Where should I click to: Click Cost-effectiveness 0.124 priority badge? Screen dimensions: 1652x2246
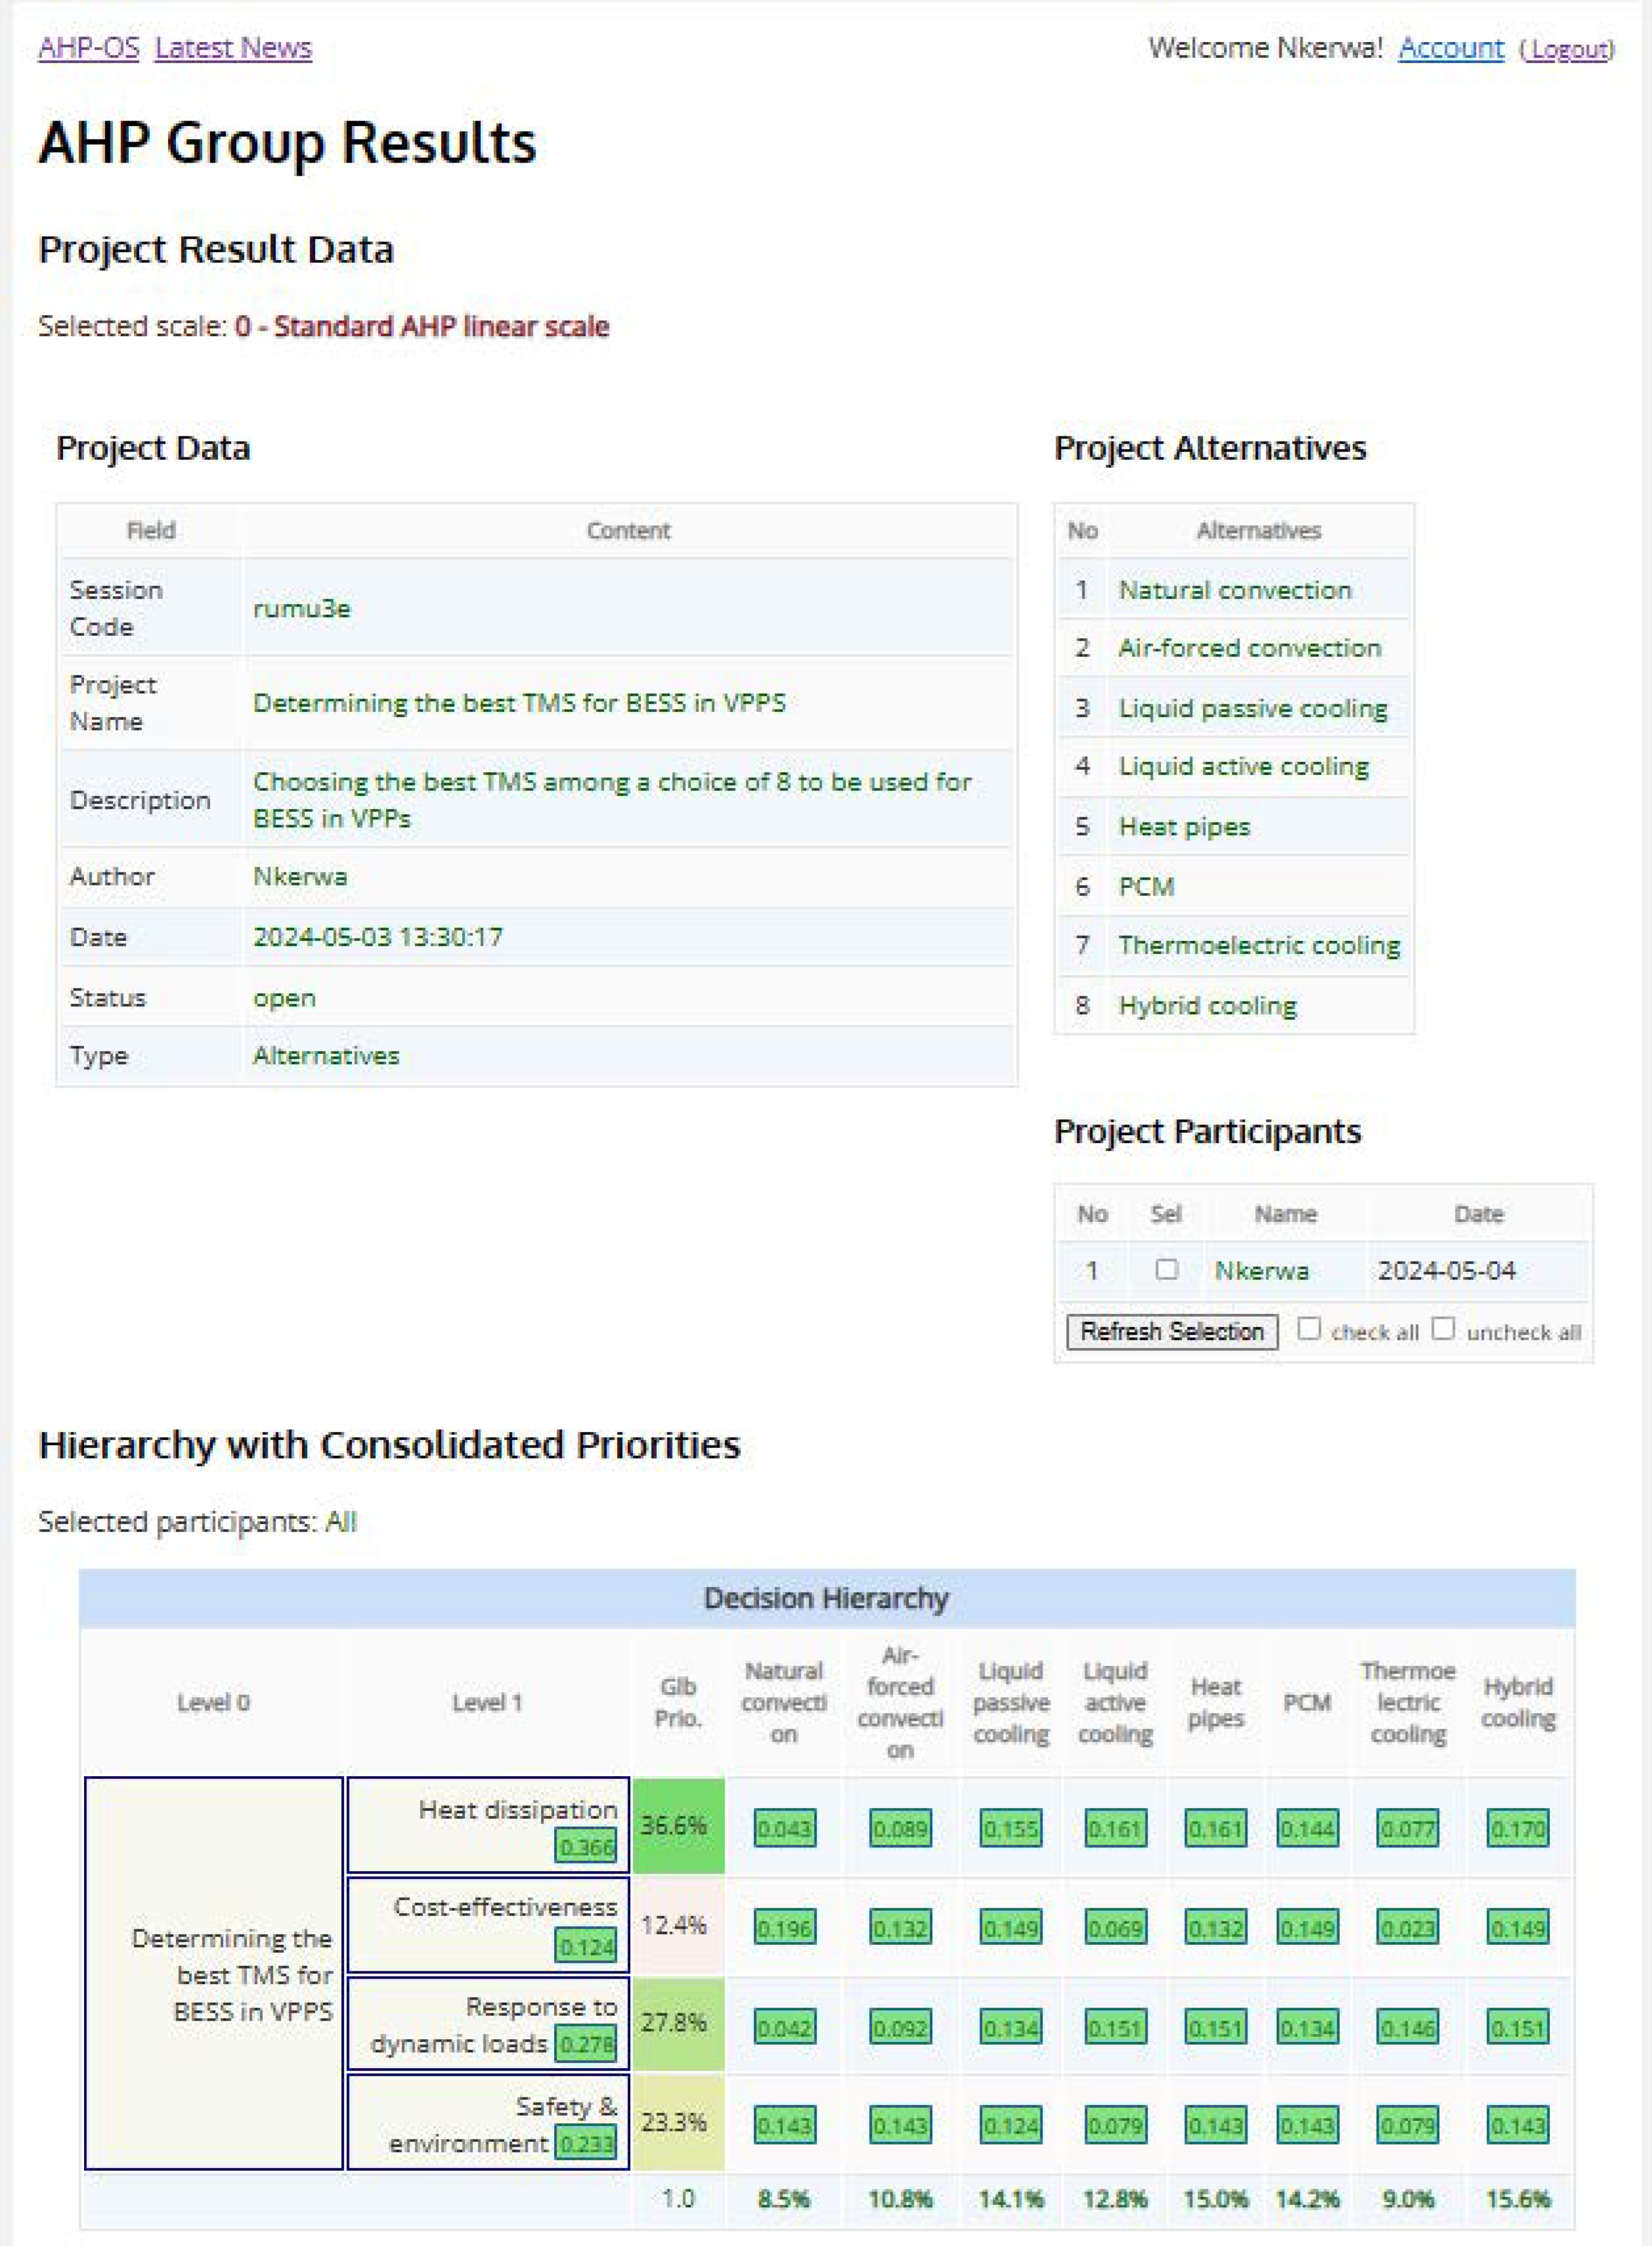pos(586,1946)
